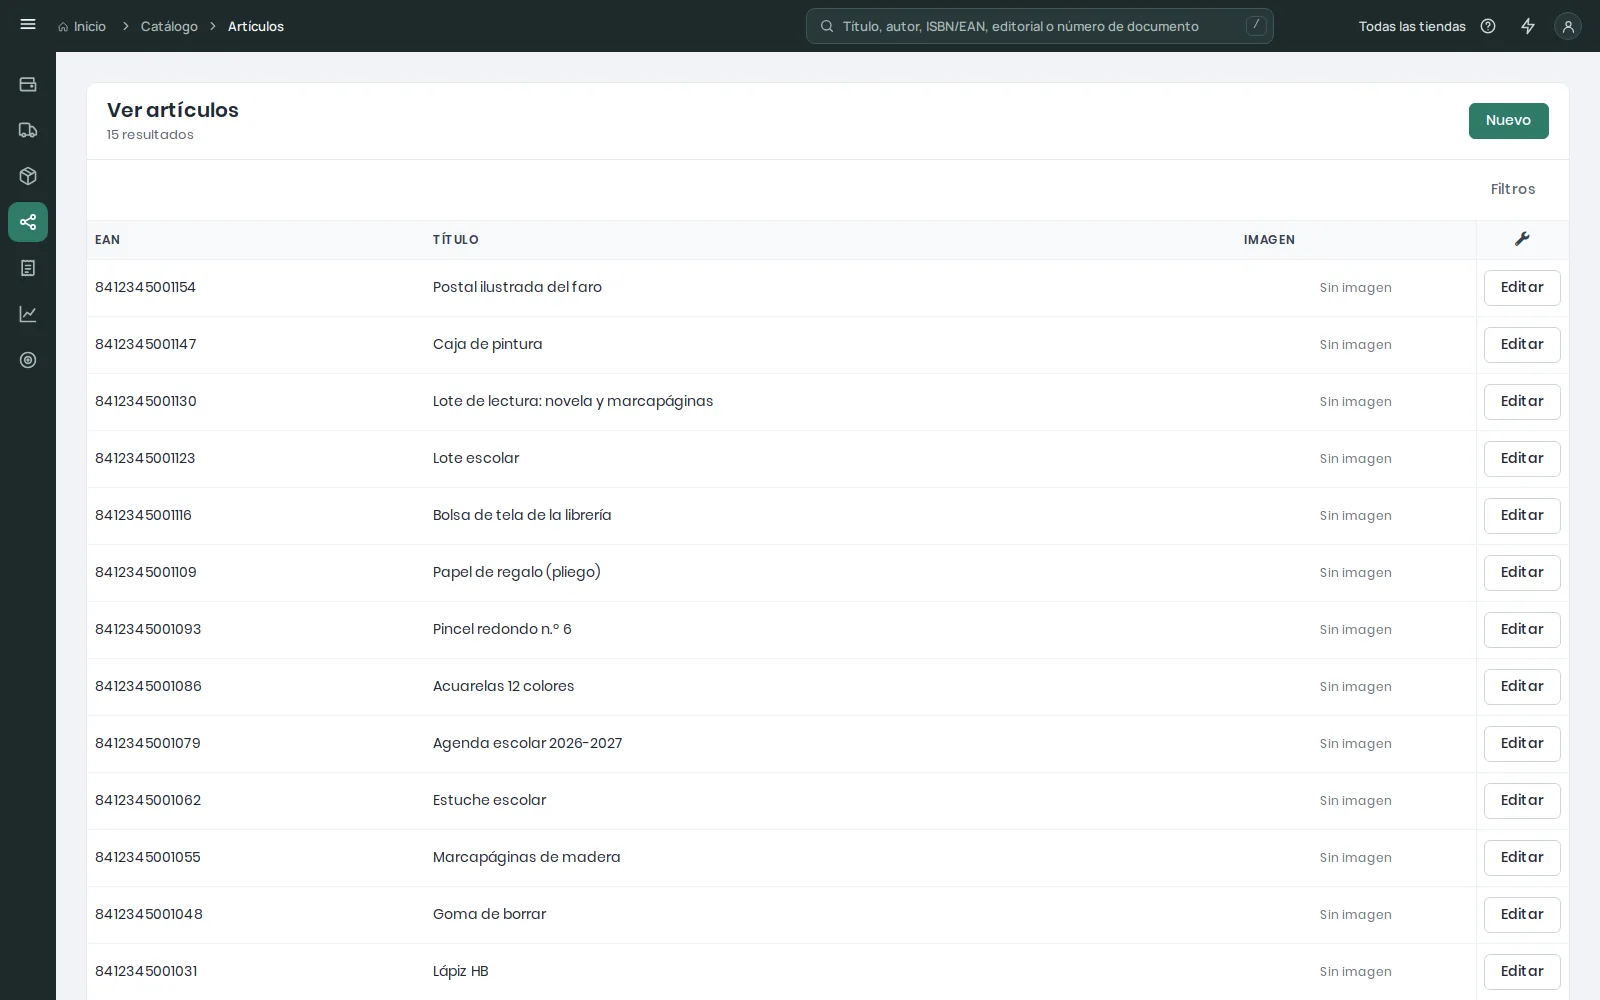
Task: Open the user profile avatar icon
Action: [1568, 26]
